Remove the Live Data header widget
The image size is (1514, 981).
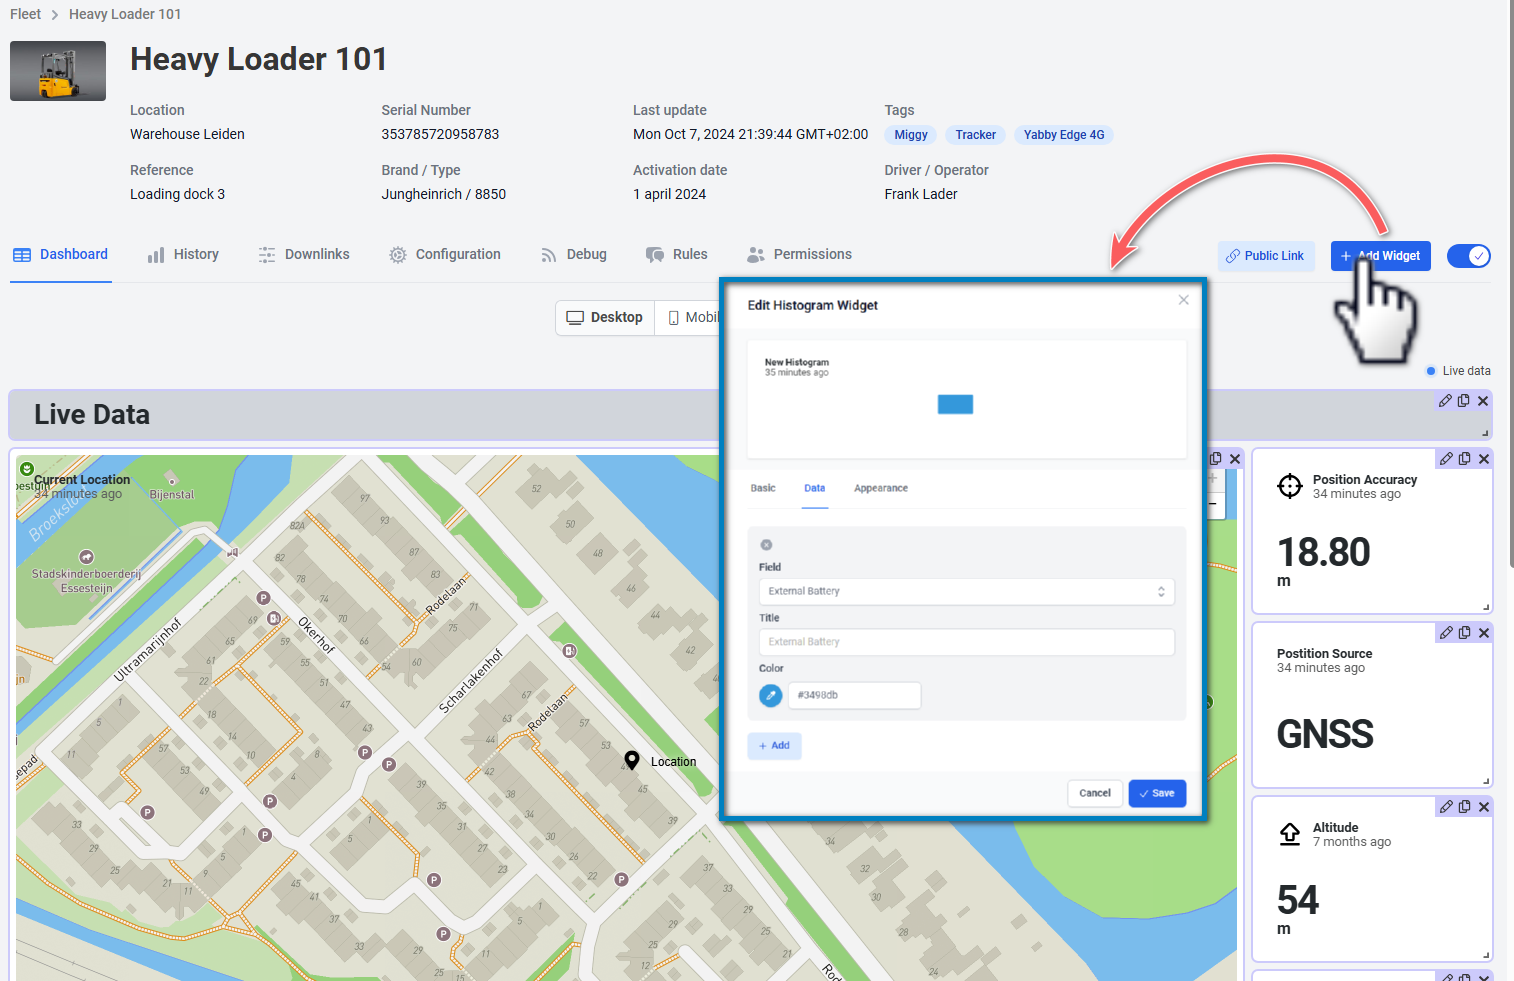pos(1483,401)
